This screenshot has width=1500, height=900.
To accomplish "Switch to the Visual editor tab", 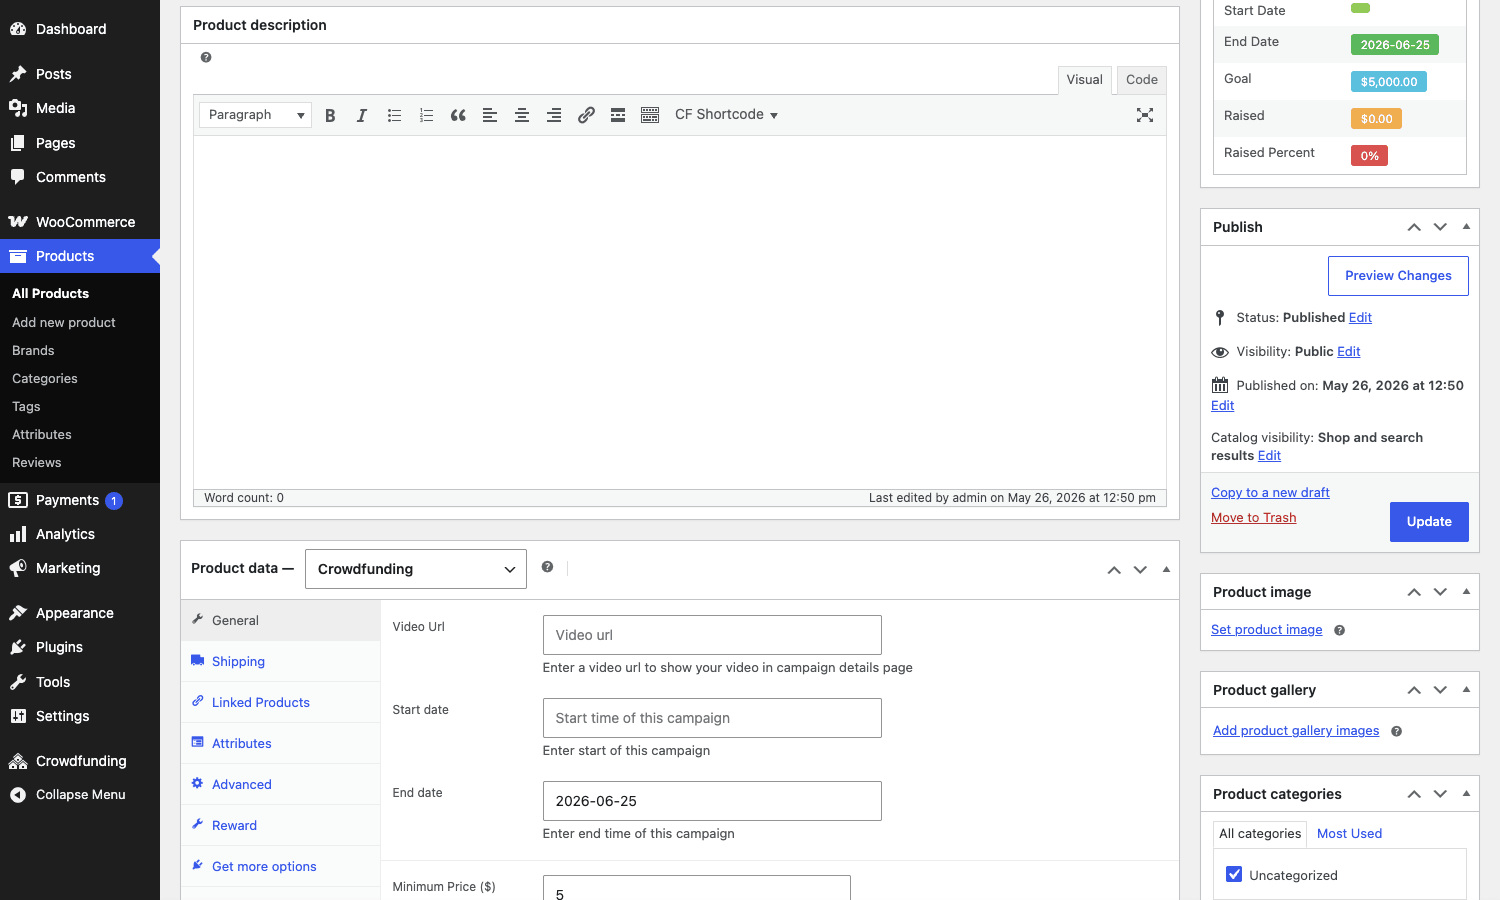I will click(1084, 80).
